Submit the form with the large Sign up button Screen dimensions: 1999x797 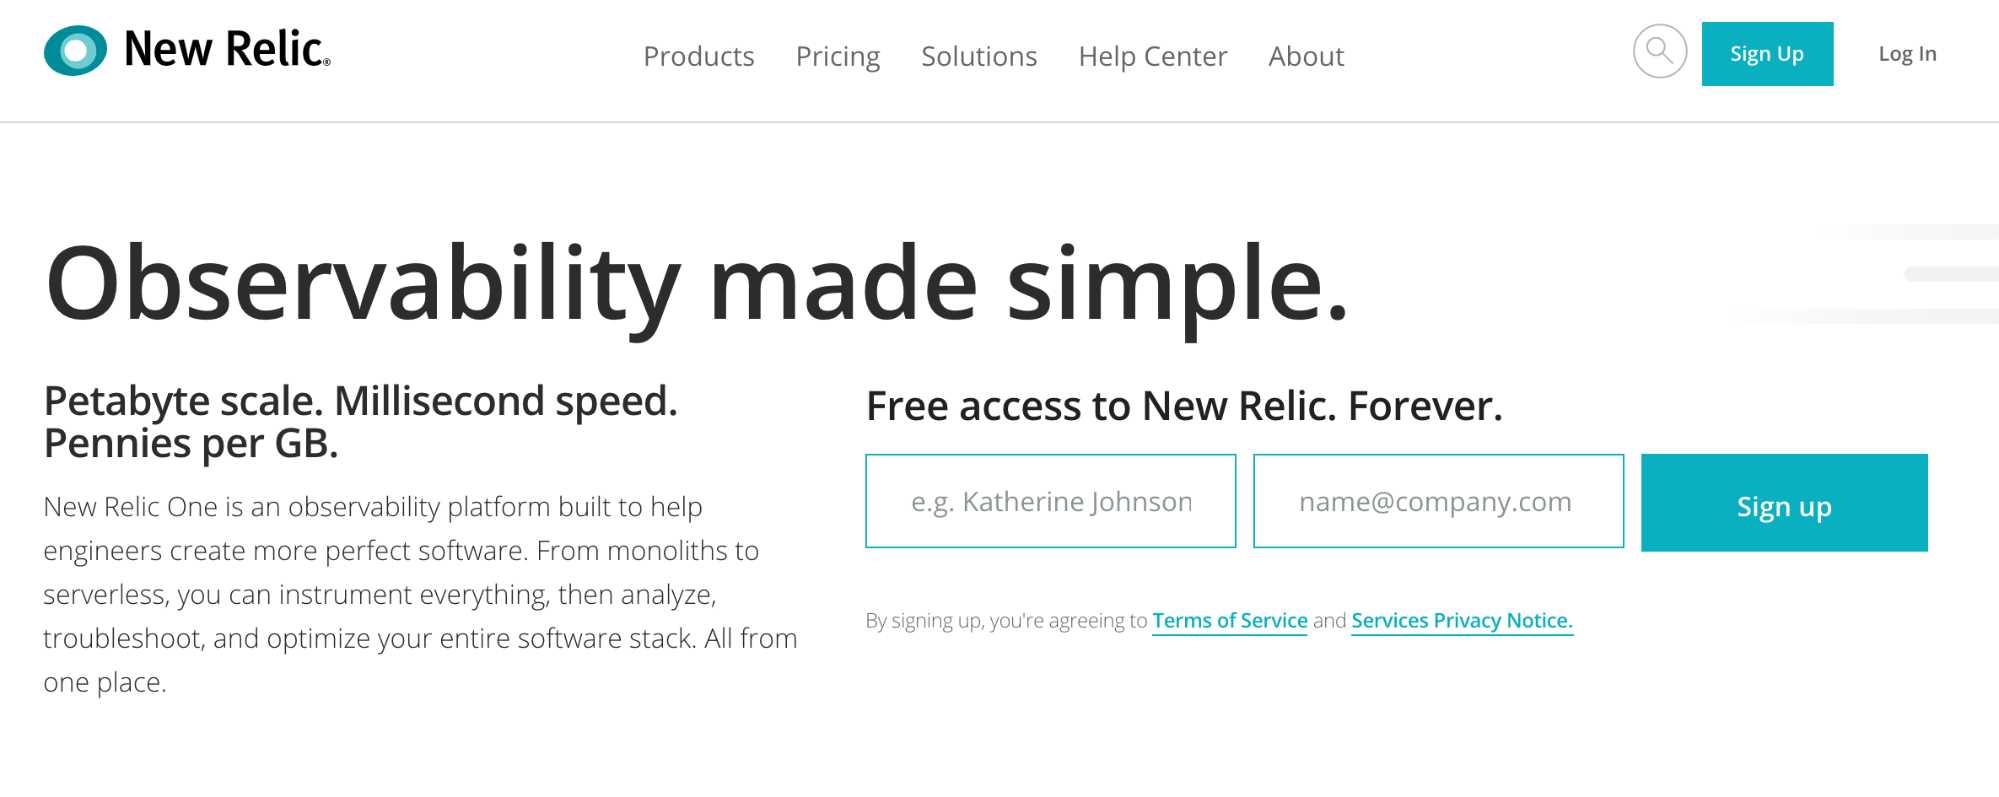coord(1783,503)
